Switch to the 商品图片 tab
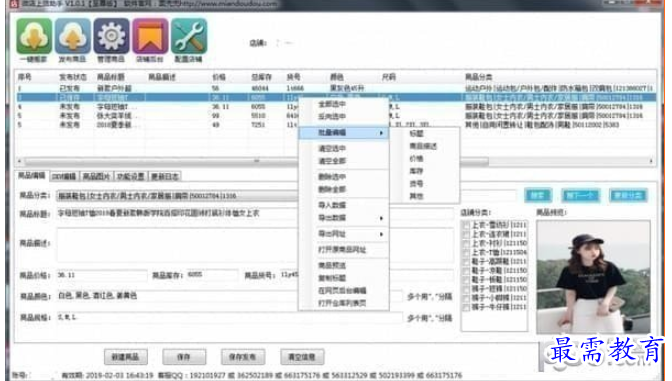Image resolution: width=672 pixels, height=381 pixels. coord(96,177)
